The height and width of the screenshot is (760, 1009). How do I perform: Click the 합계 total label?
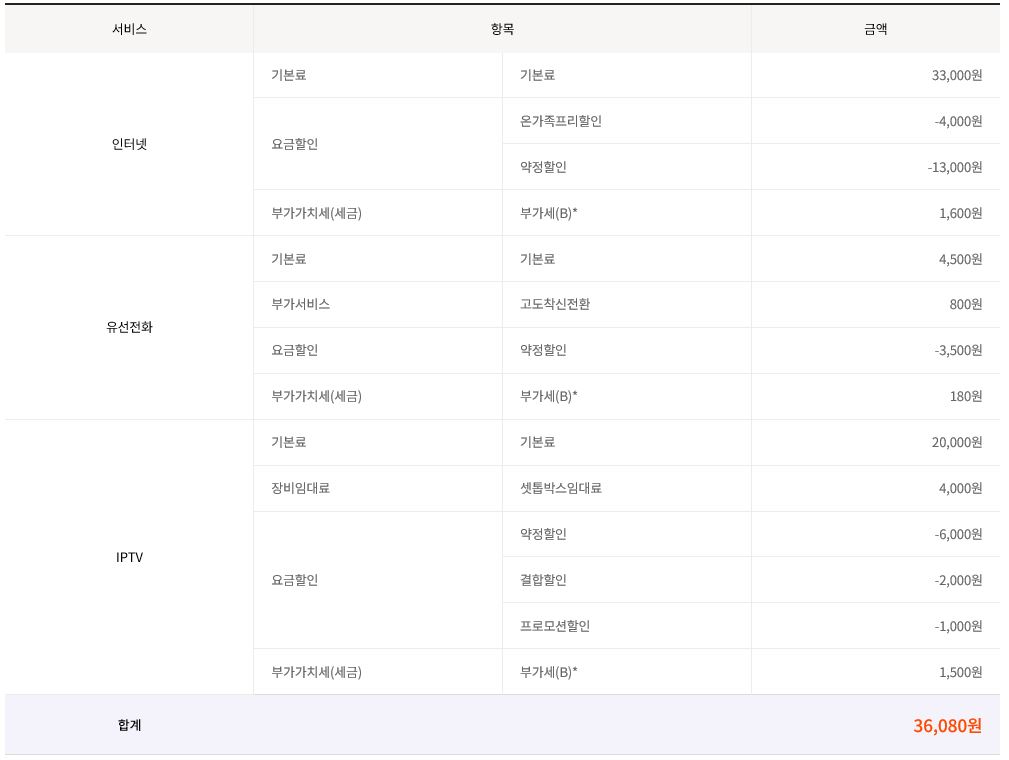129,725
